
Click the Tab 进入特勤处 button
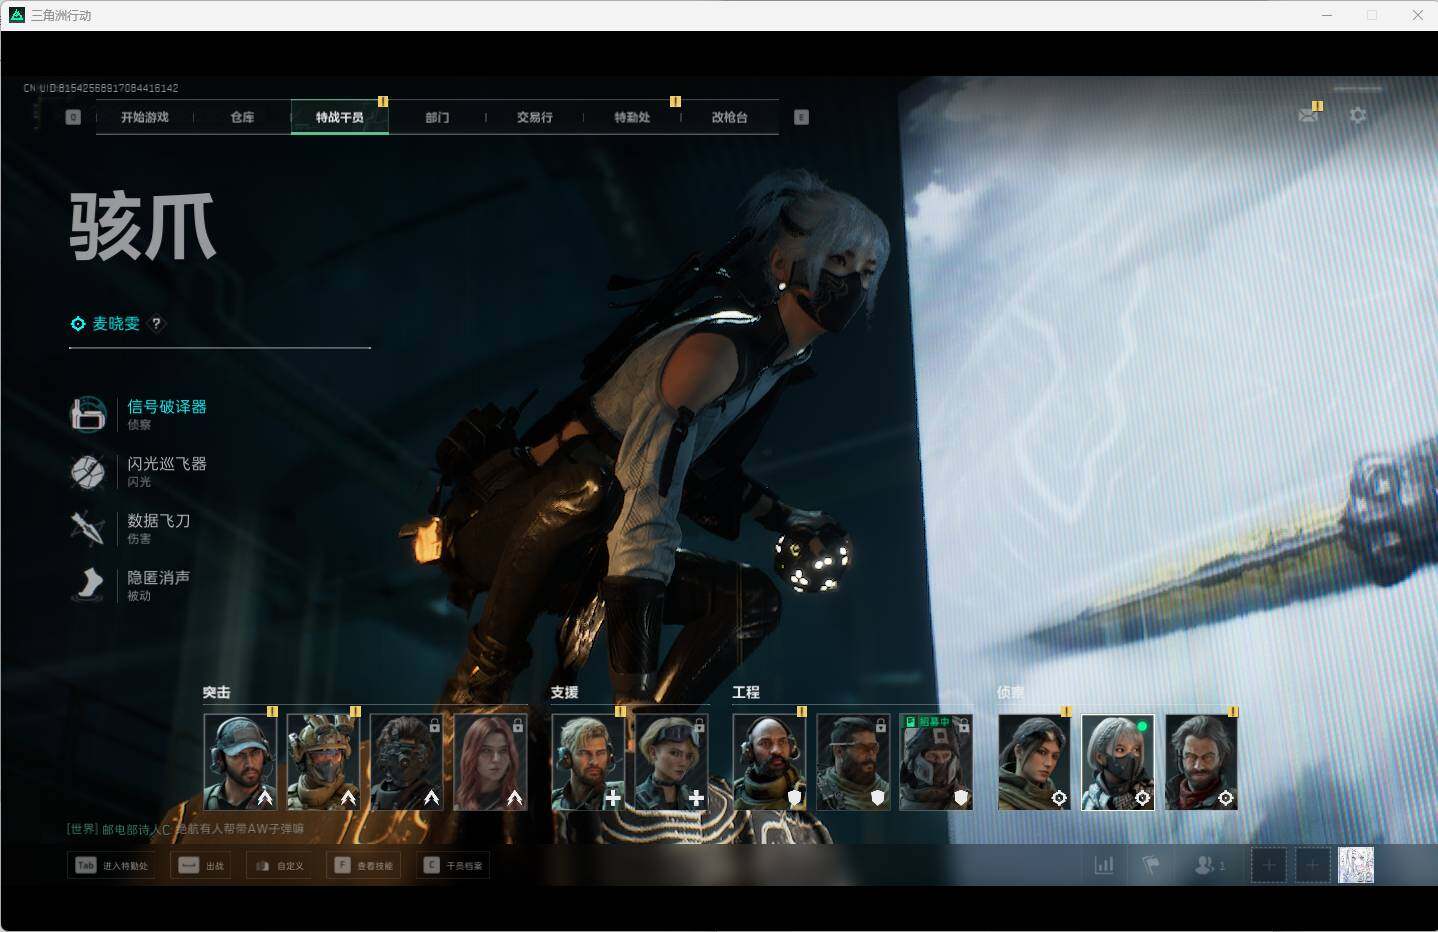pos(112,865)
